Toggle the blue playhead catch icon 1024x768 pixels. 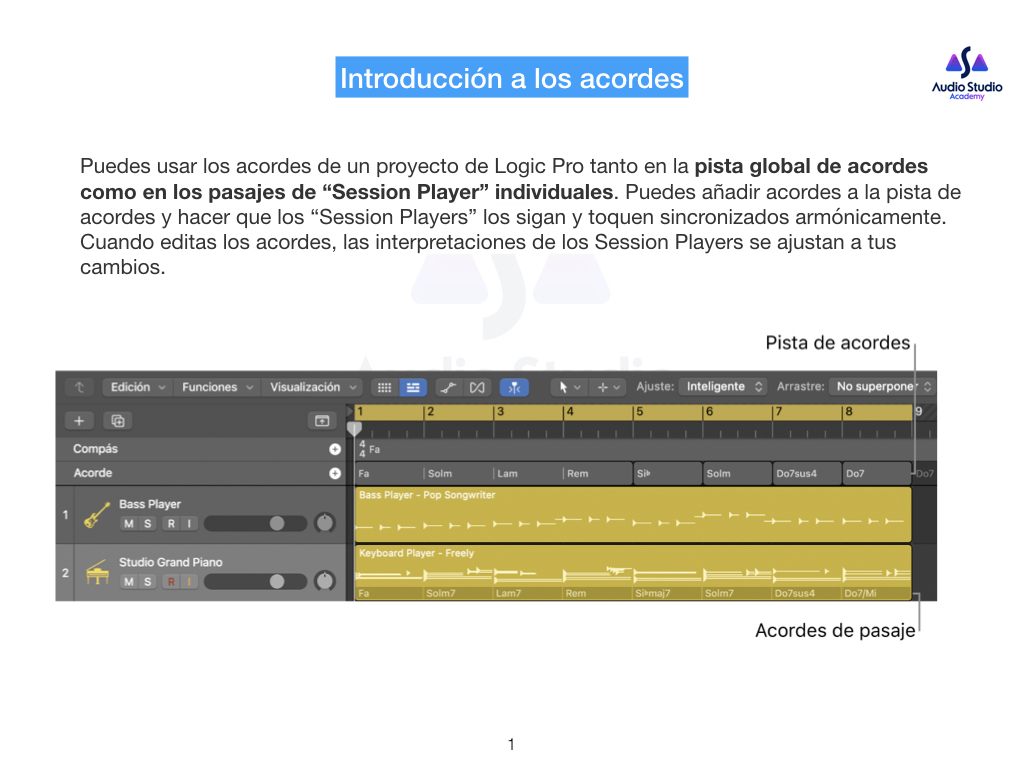(x=514, y=387)
